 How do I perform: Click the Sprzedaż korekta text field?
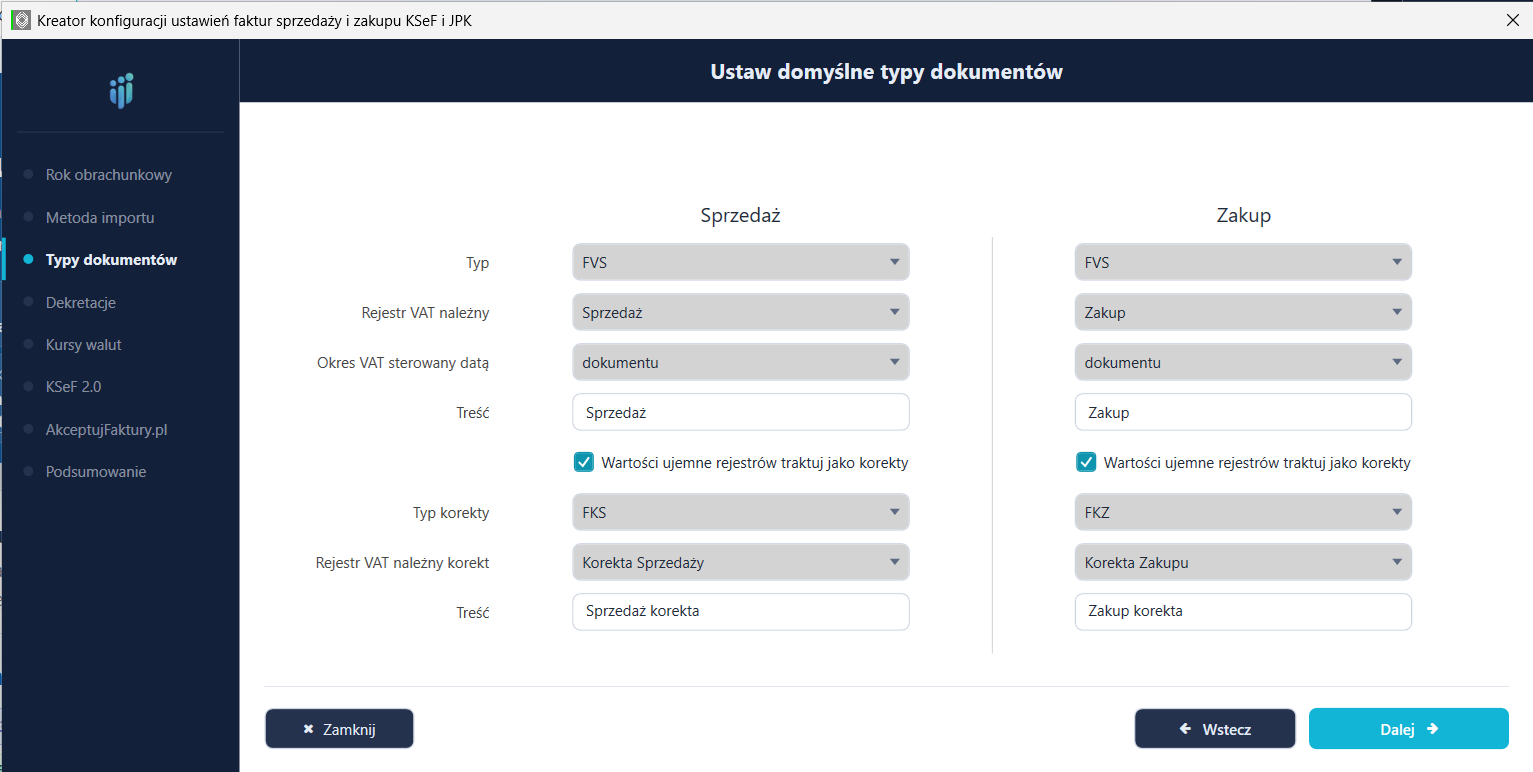pyautogui.click(x=741, y=612)
